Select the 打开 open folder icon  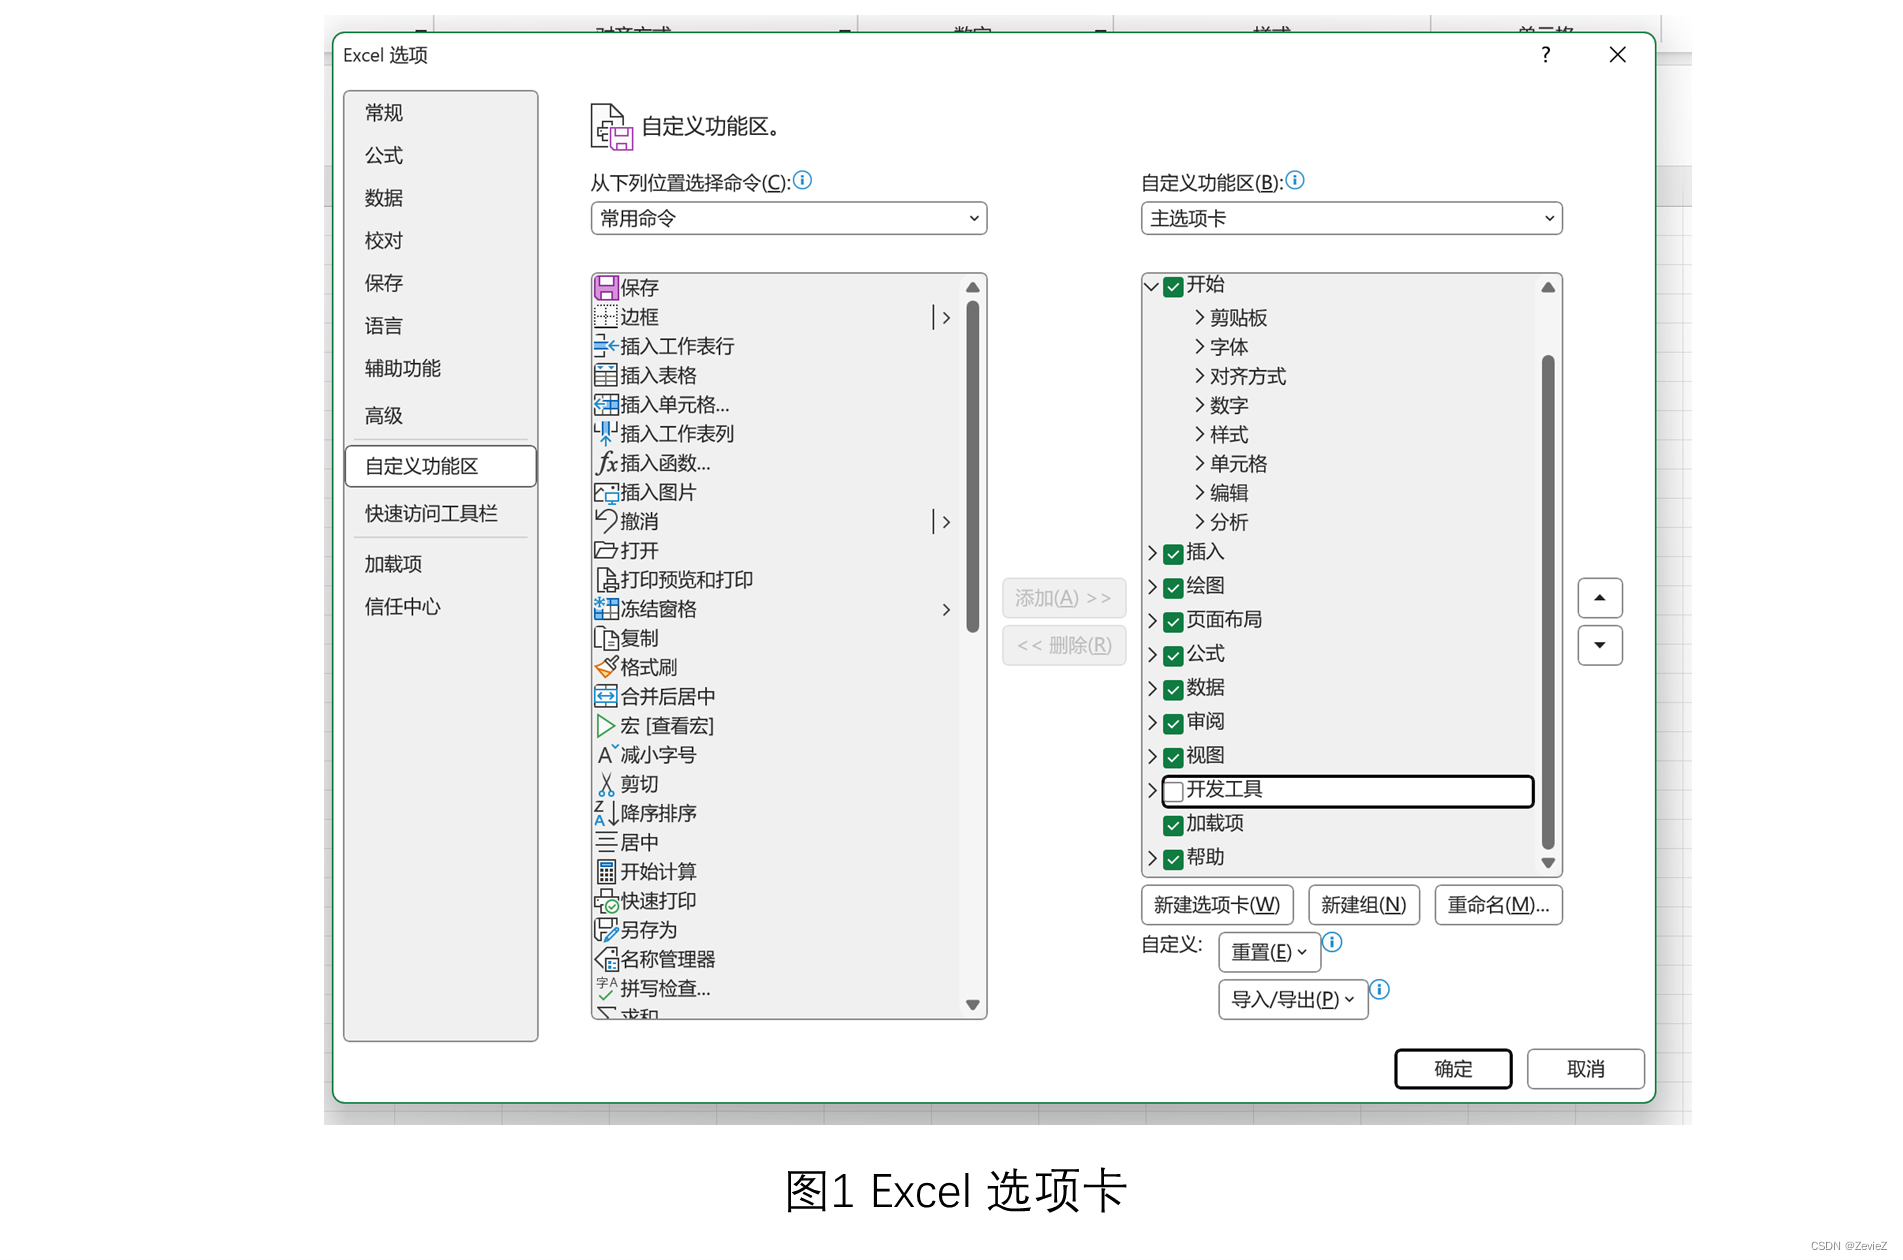[x=606, y=550]
